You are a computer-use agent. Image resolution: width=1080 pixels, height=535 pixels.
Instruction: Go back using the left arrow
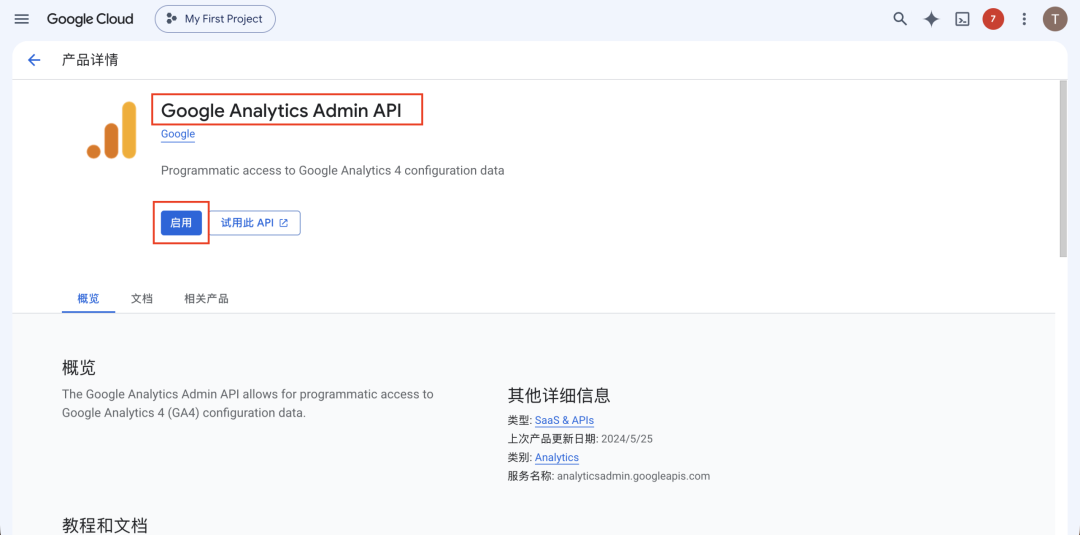[34, 60]
